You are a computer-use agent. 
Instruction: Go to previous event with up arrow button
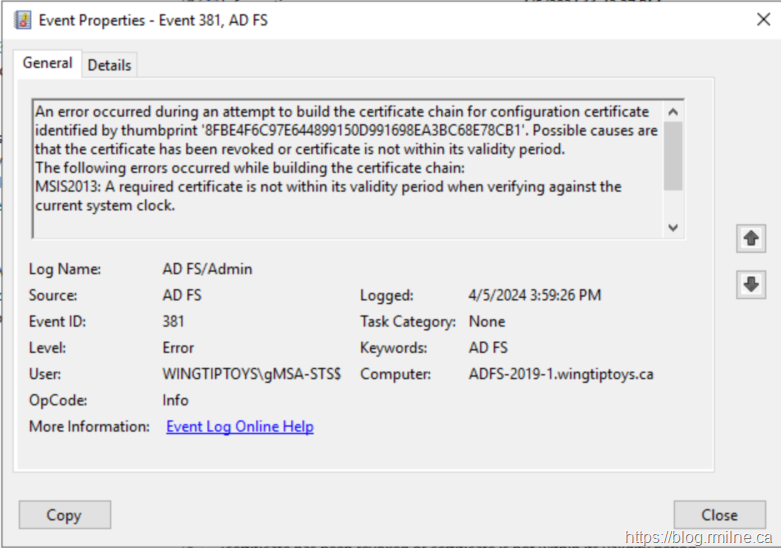[750, 239]
